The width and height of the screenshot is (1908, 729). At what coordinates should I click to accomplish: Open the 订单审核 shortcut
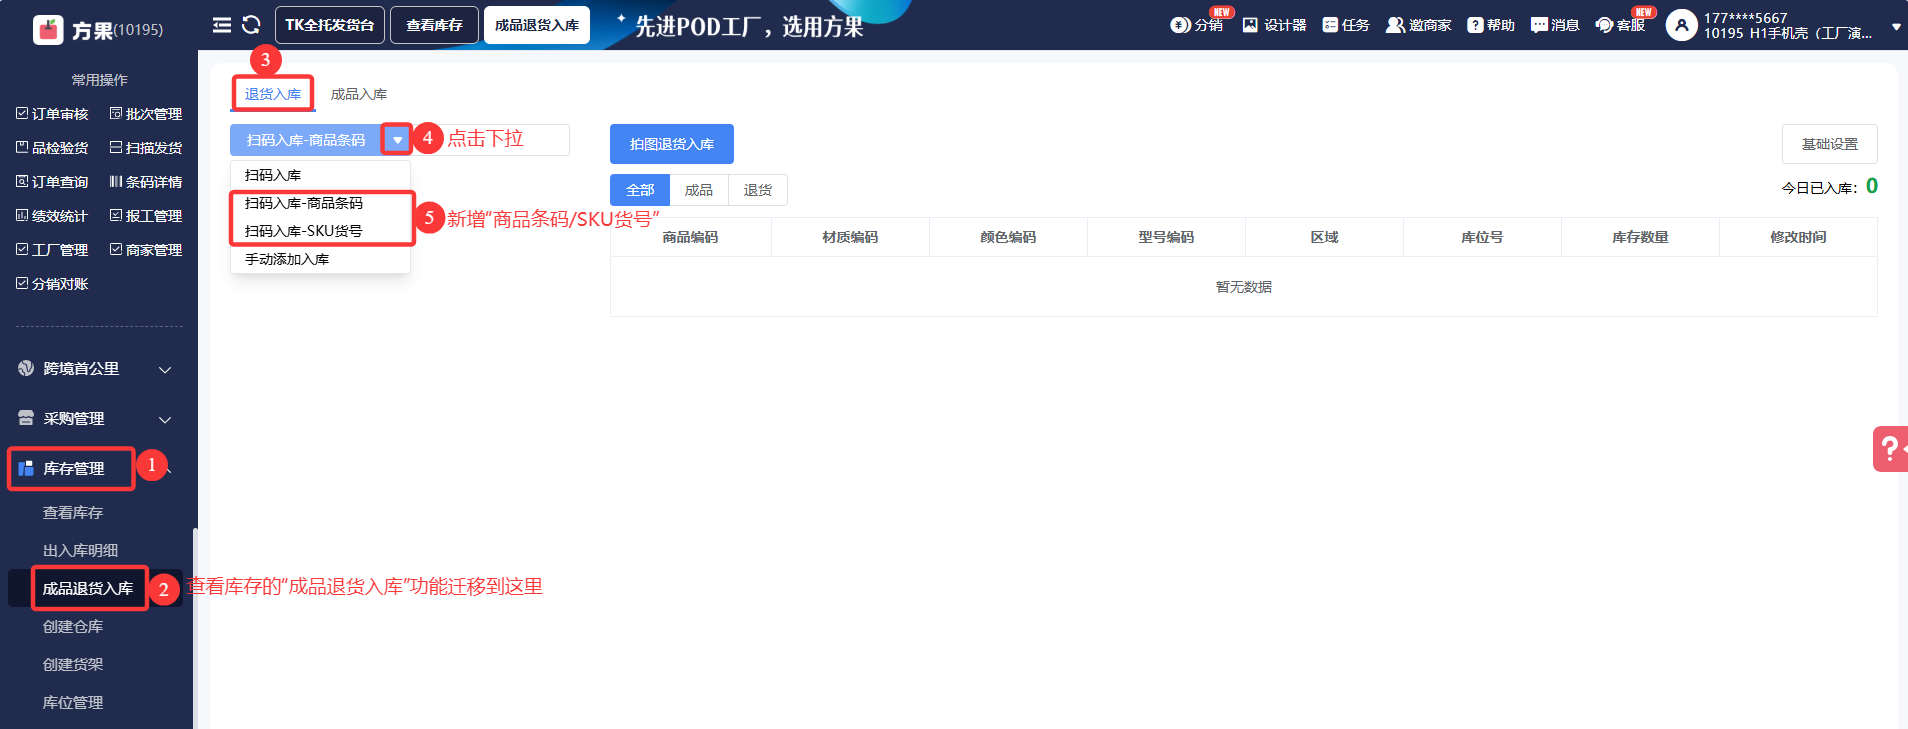52,114
